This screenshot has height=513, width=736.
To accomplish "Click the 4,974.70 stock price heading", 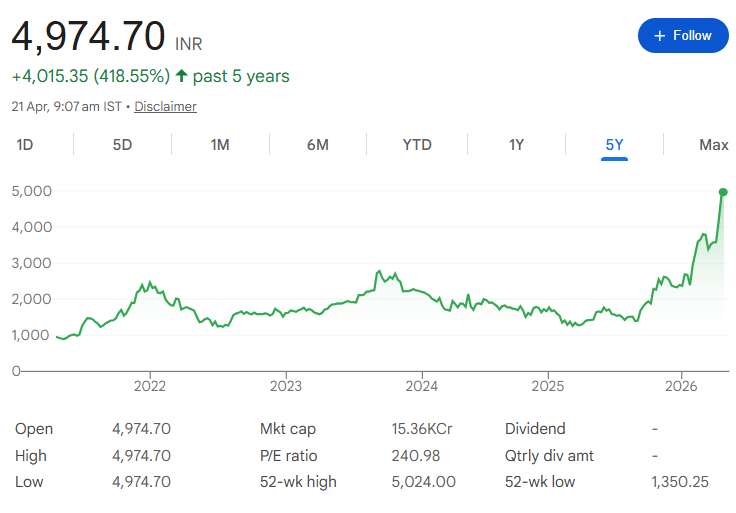I will (88, 37).
